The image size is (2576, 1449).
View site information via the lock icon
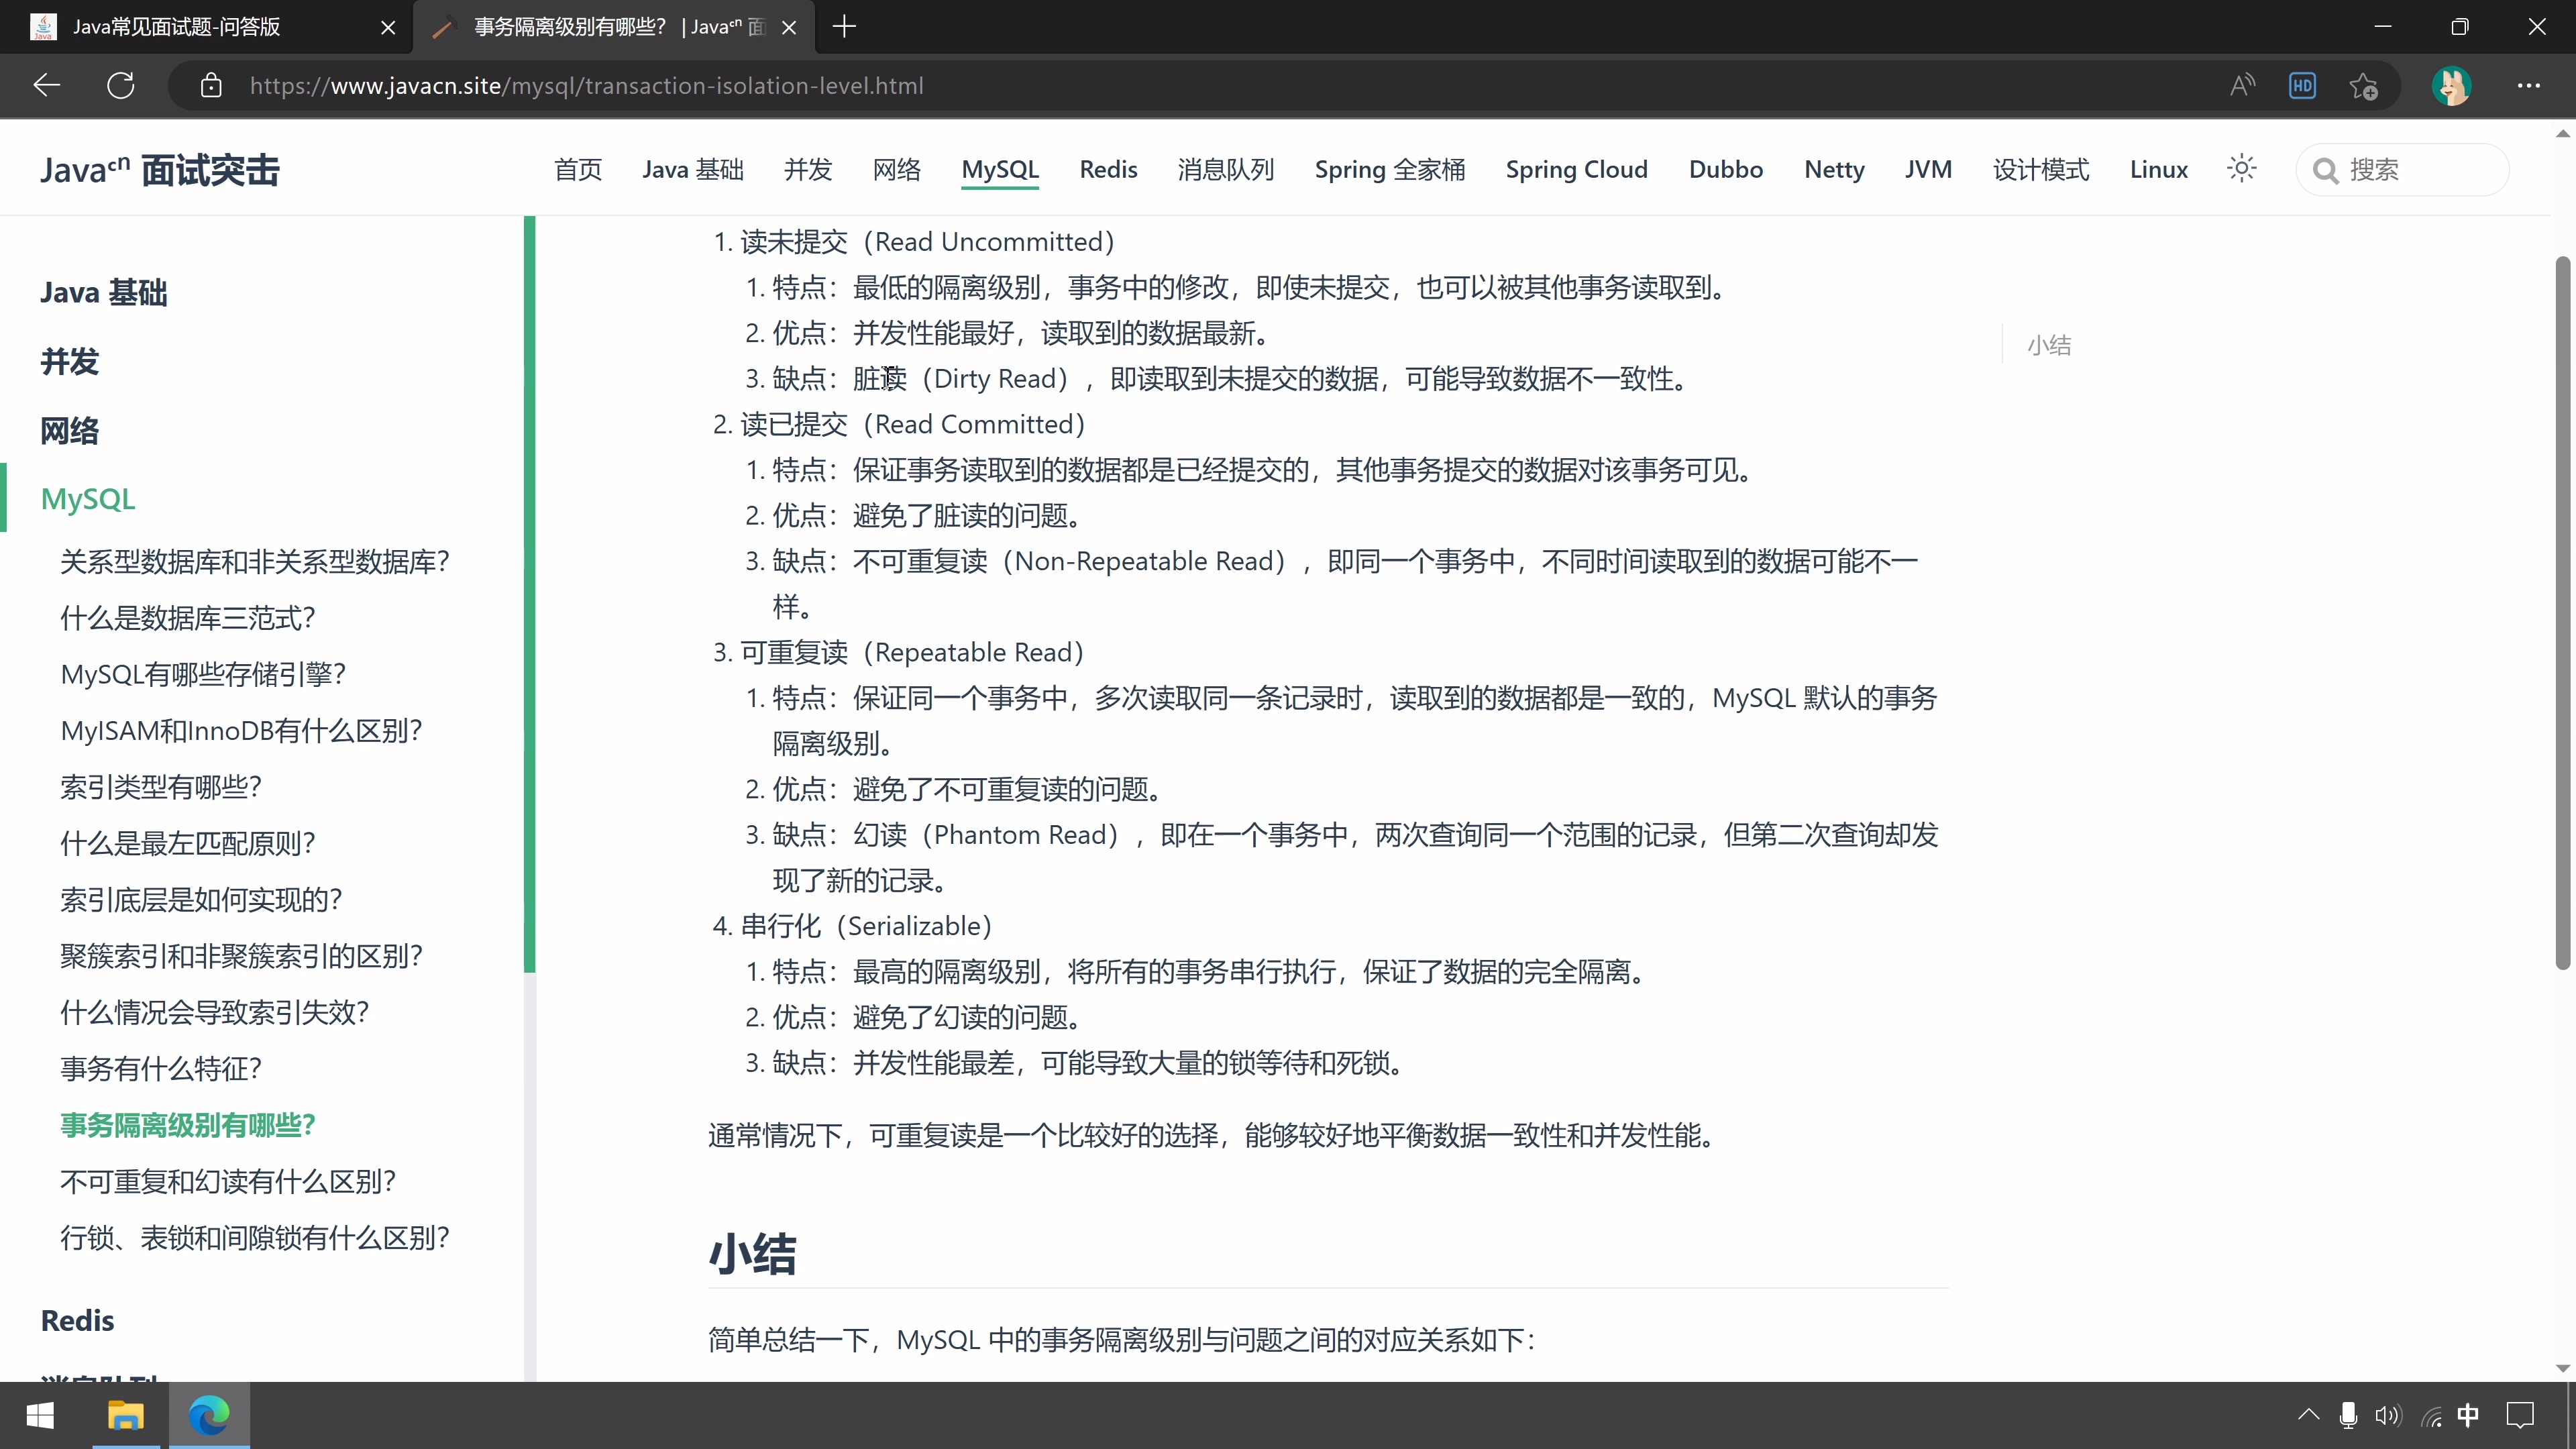[x=211, y=85]
